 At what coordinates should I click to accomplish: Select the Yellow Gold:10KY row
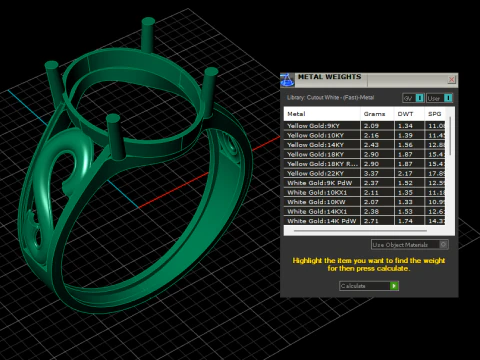coord(365,135)
